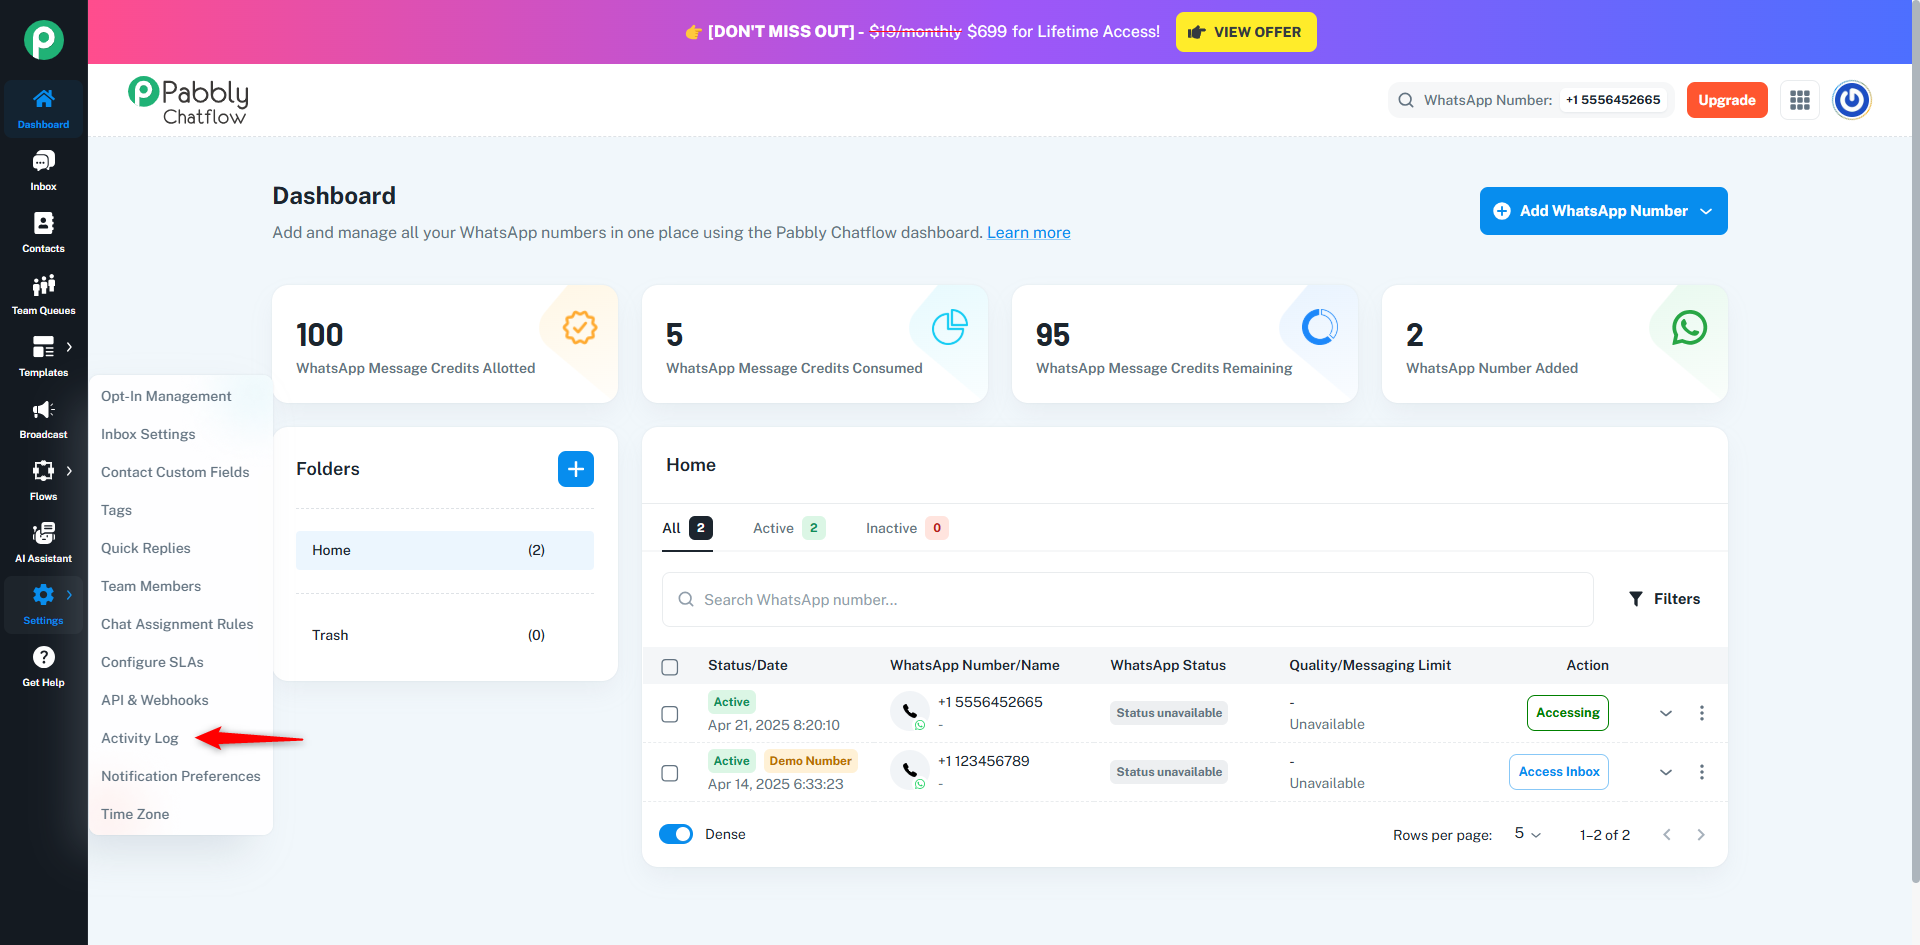Select the Inactive tab
Viewport: 1920px width, 945px height.
pyautogui.click(x=907, y=528)
